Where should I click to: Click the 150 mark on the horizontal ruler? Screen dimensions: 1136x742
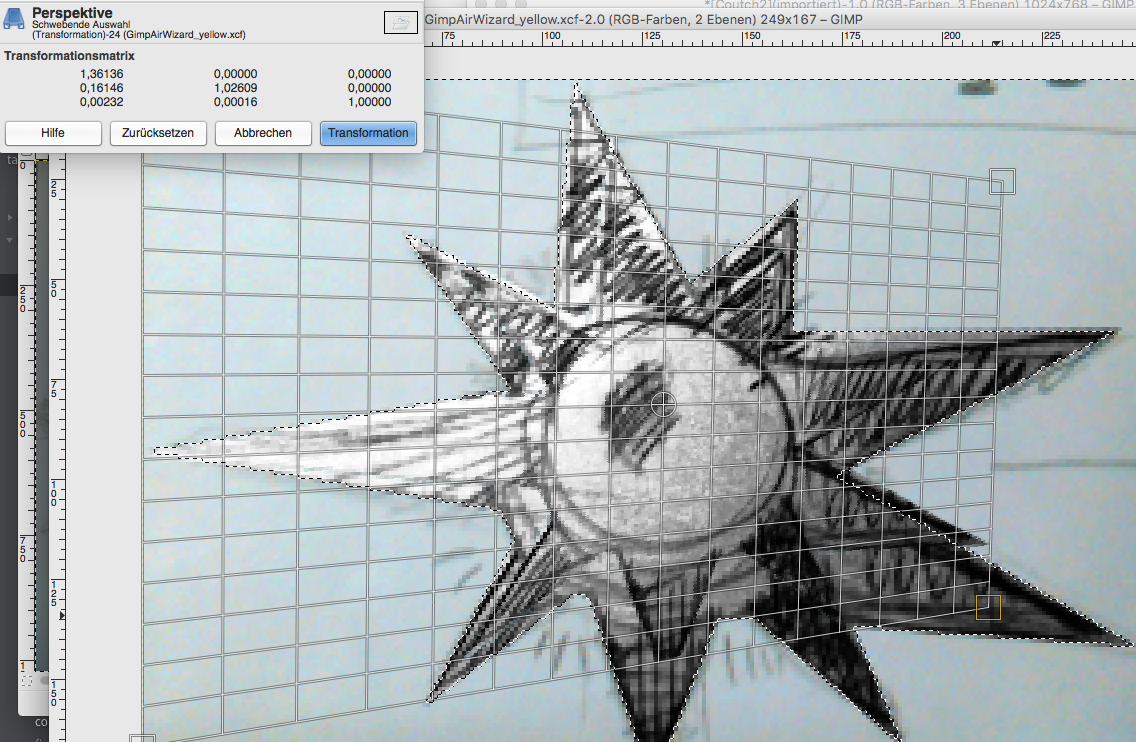click(751, 36)
